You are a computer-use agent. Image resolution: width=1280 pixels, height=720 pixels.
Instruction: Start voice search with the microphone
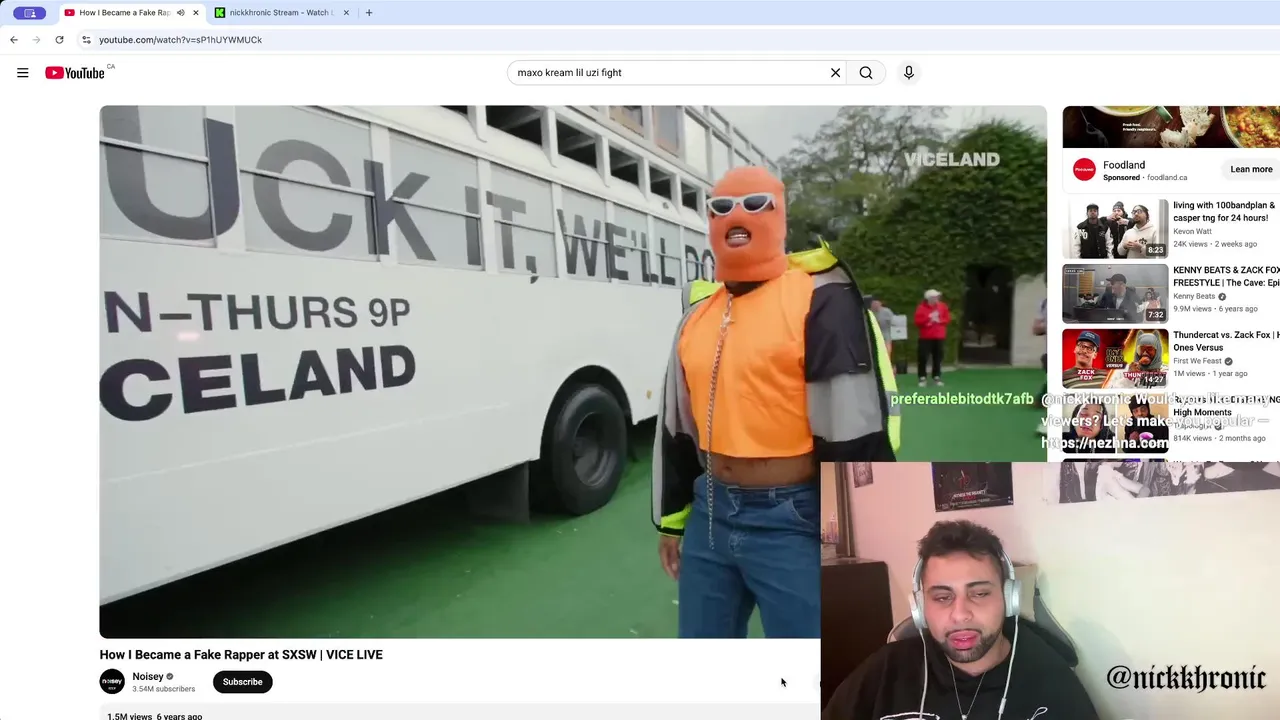[909, 73]
